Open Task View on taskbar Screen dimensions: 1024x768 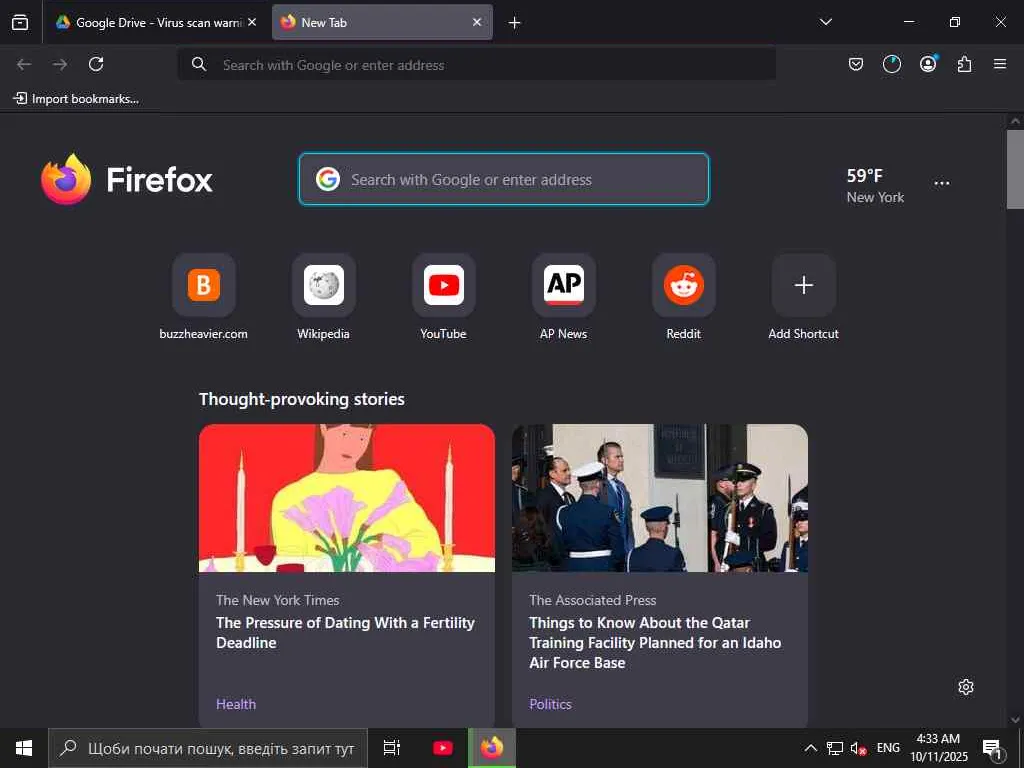[x=392, y=748]
